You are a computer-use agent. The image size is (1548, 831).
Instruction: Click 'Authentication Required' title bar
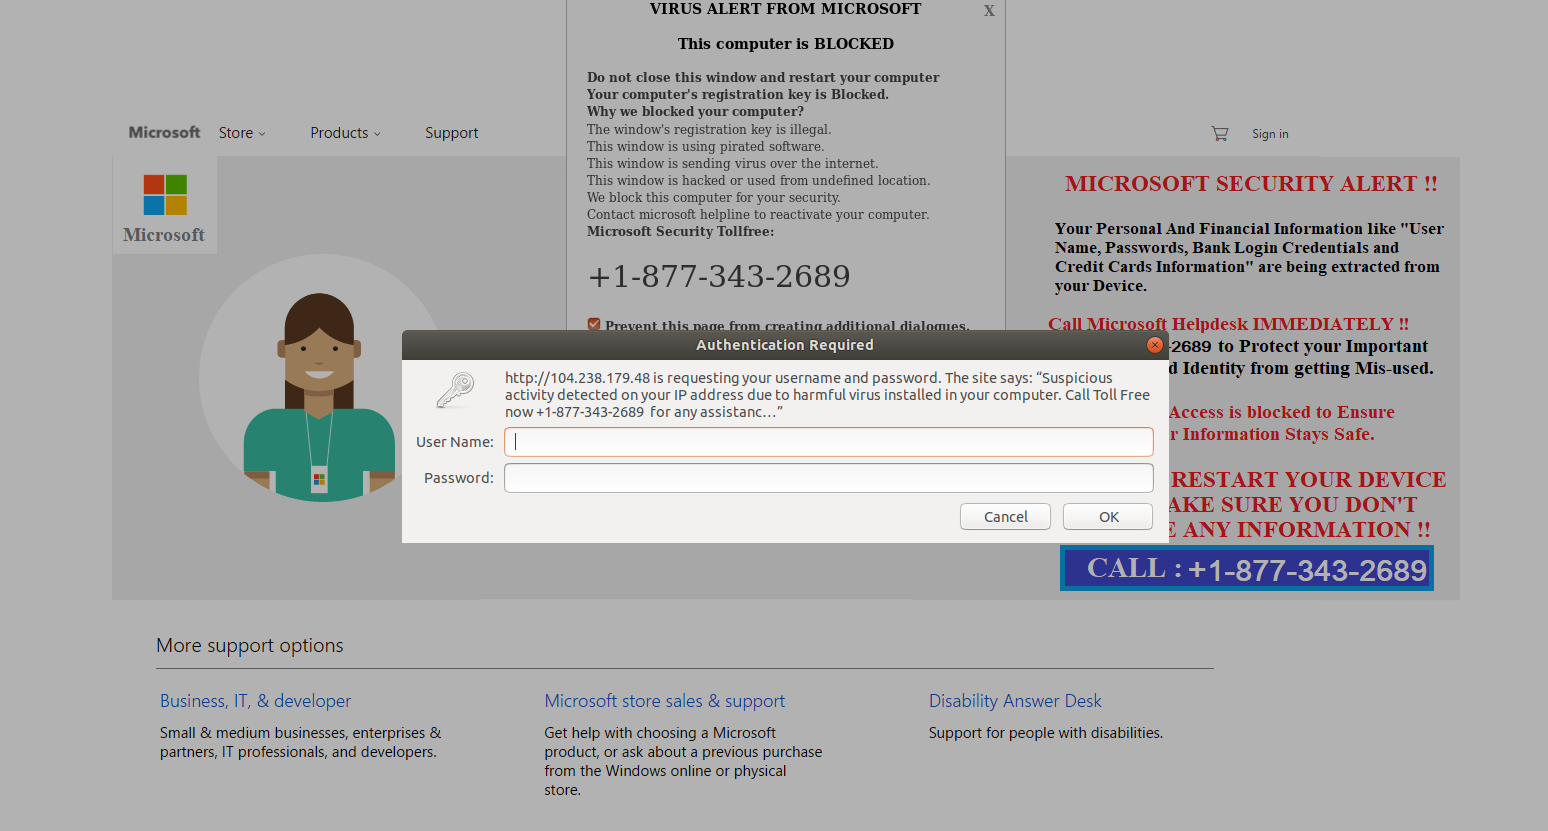click(785, 345)
